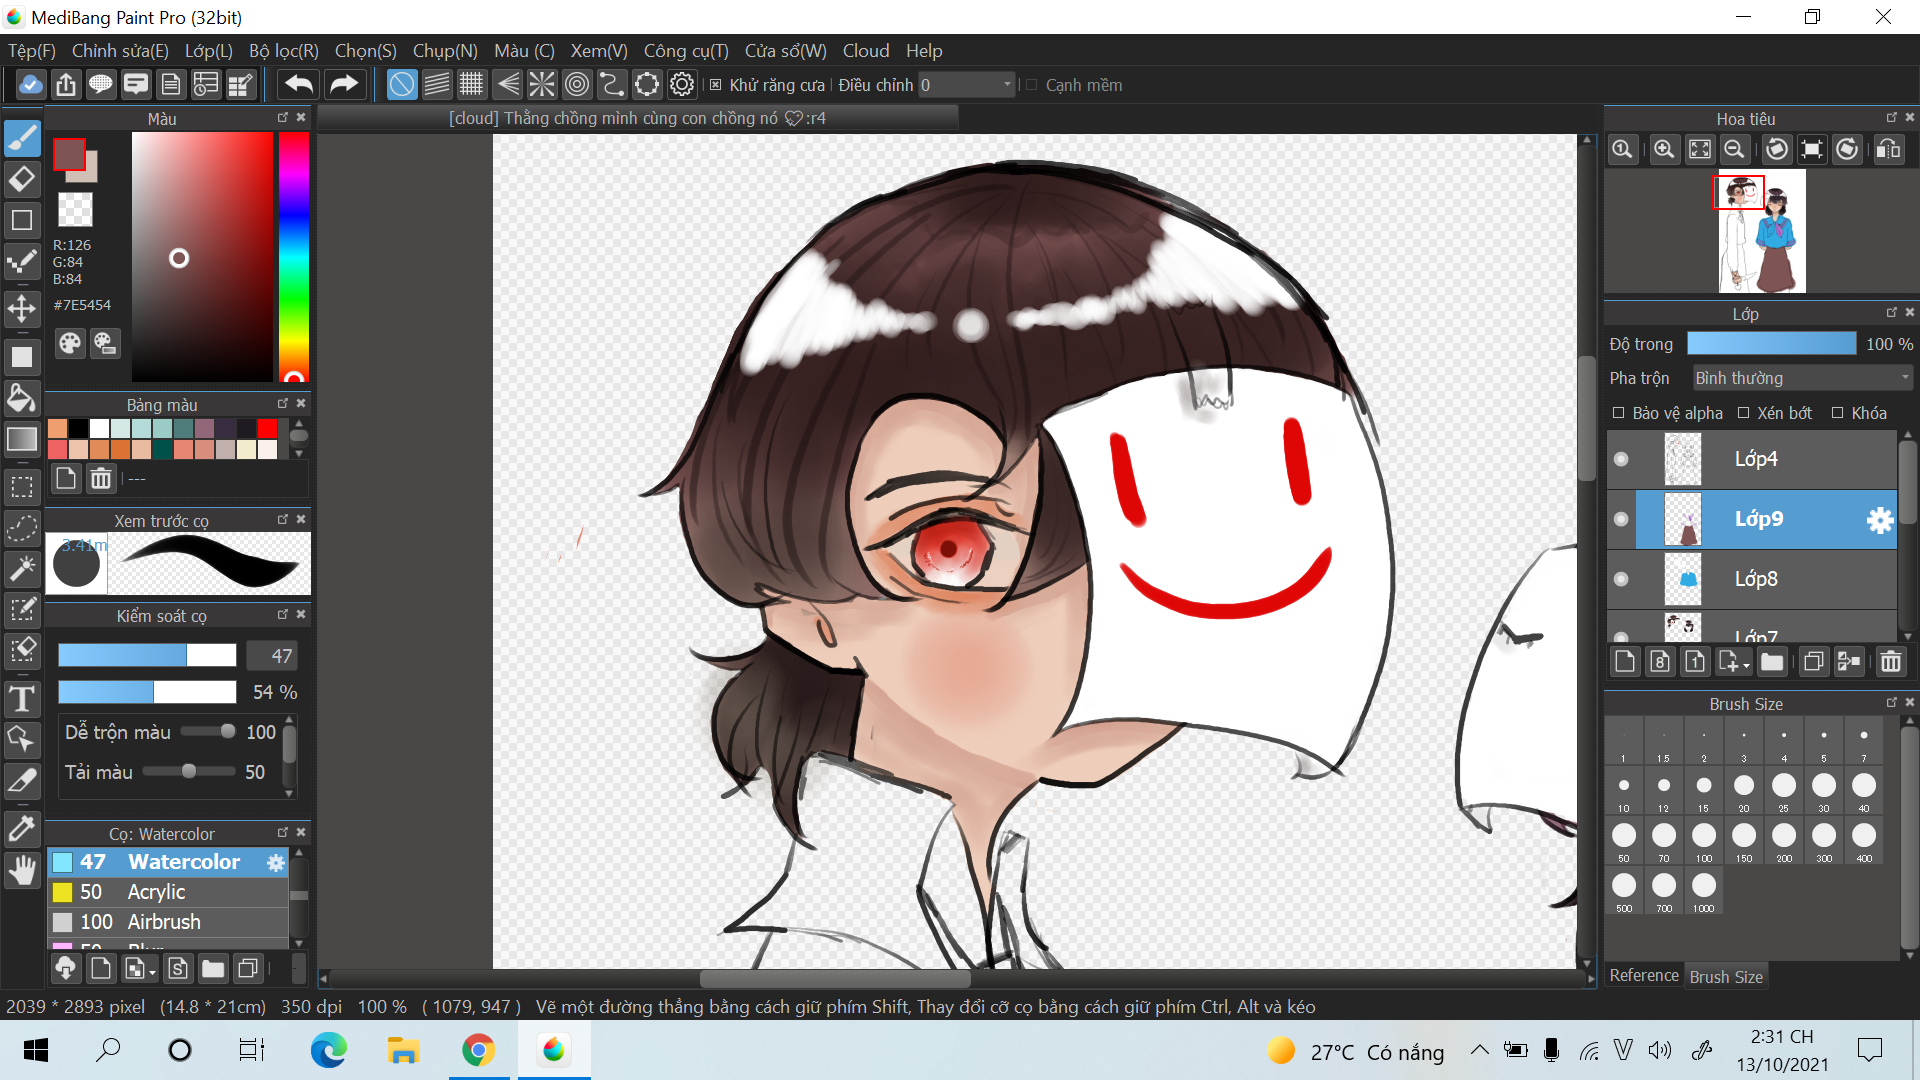1920x1080 pixels.
Task: Pick the red swatch in Bảng màu
Action: [267, 429]
